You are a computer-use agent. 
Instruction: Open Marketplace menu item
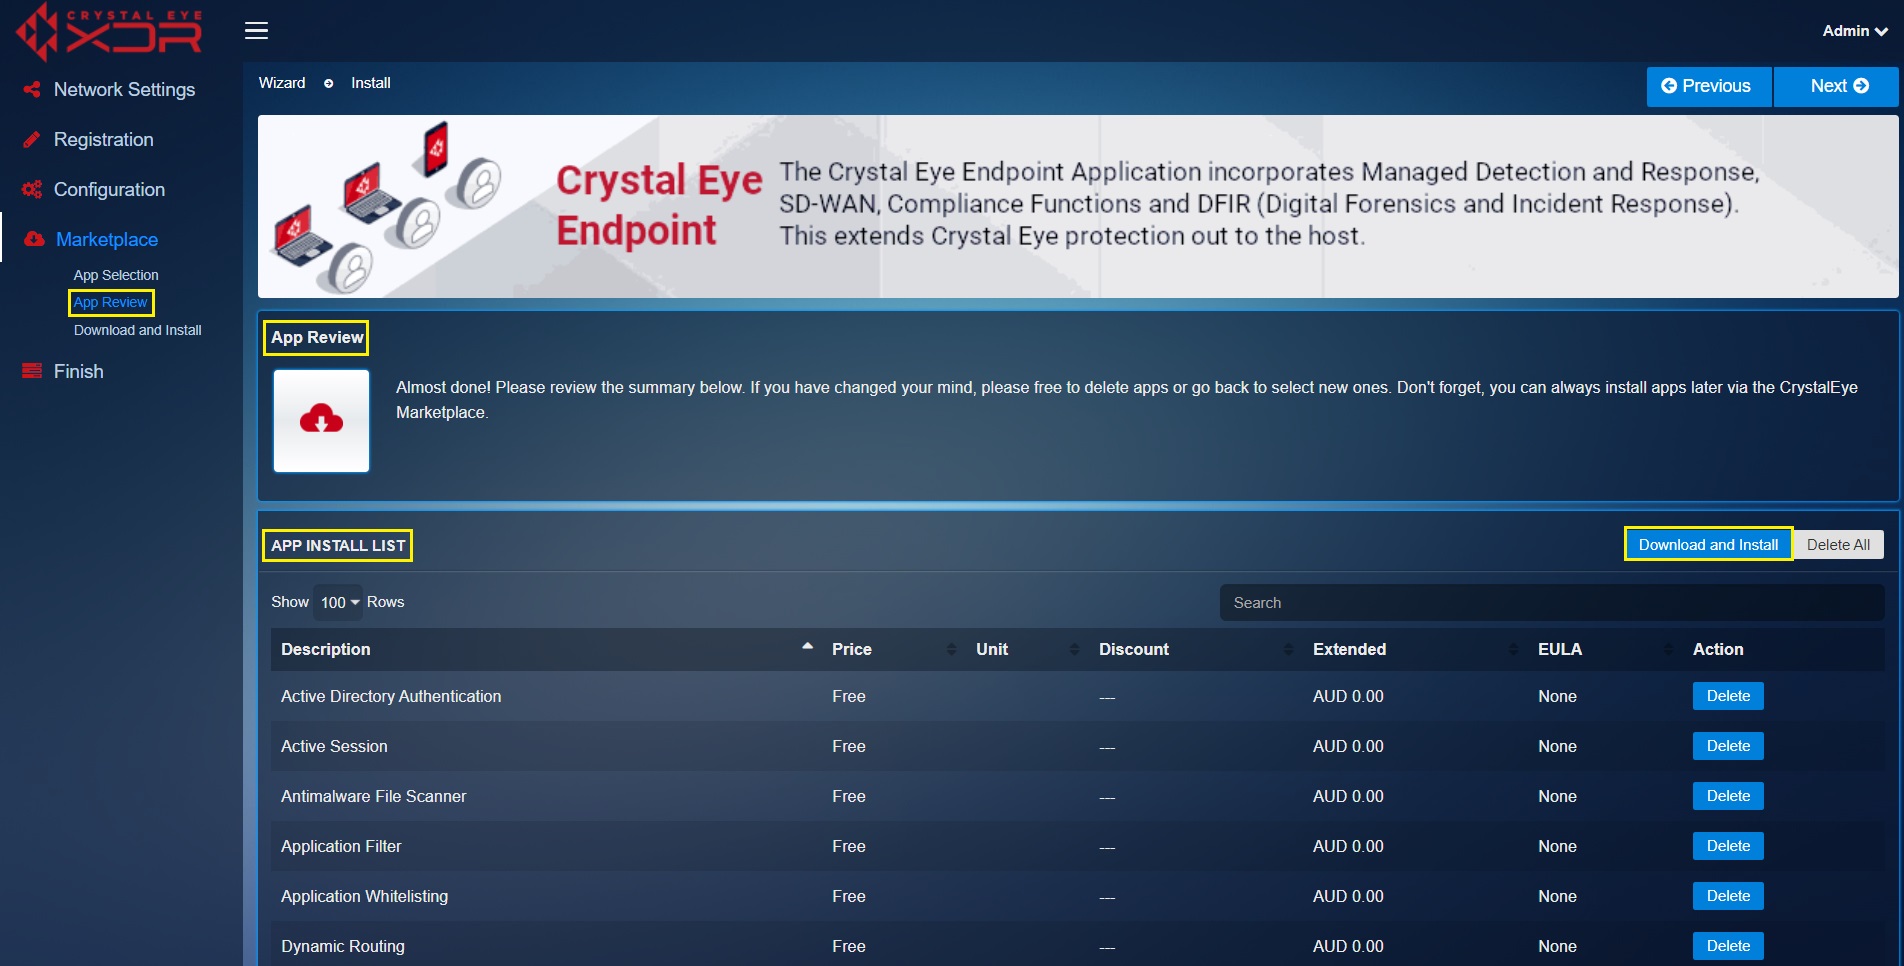click(107, 239)
